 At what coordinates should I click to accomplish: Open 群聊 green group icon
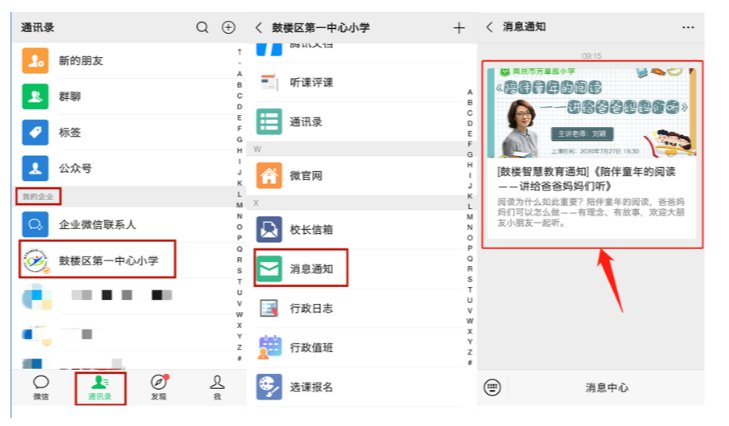[35, 97]
